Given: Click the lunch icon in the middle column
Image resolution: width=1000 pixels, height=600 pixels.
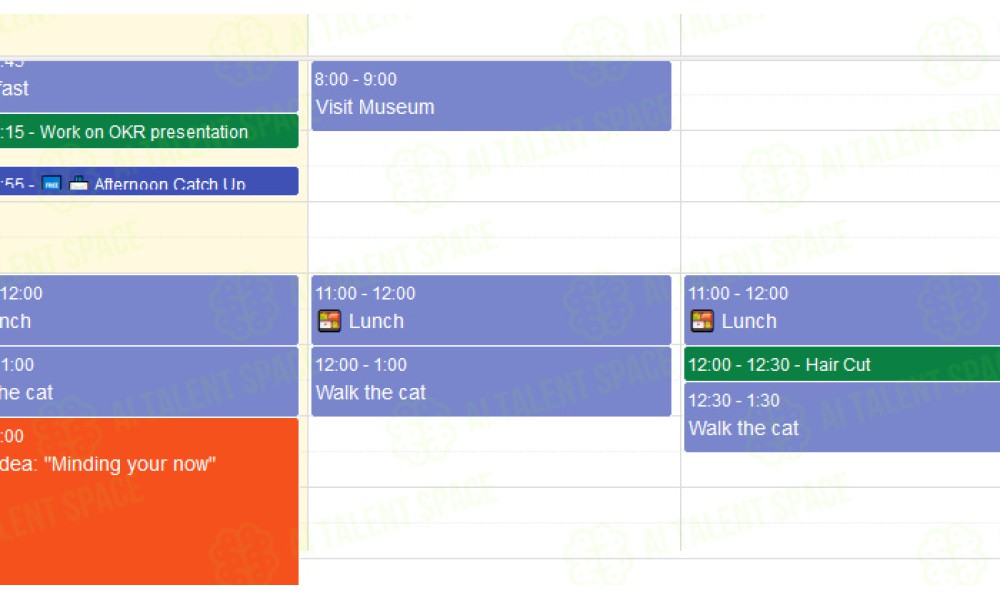Looking at the screenshot, I should (x=329, y=321).
